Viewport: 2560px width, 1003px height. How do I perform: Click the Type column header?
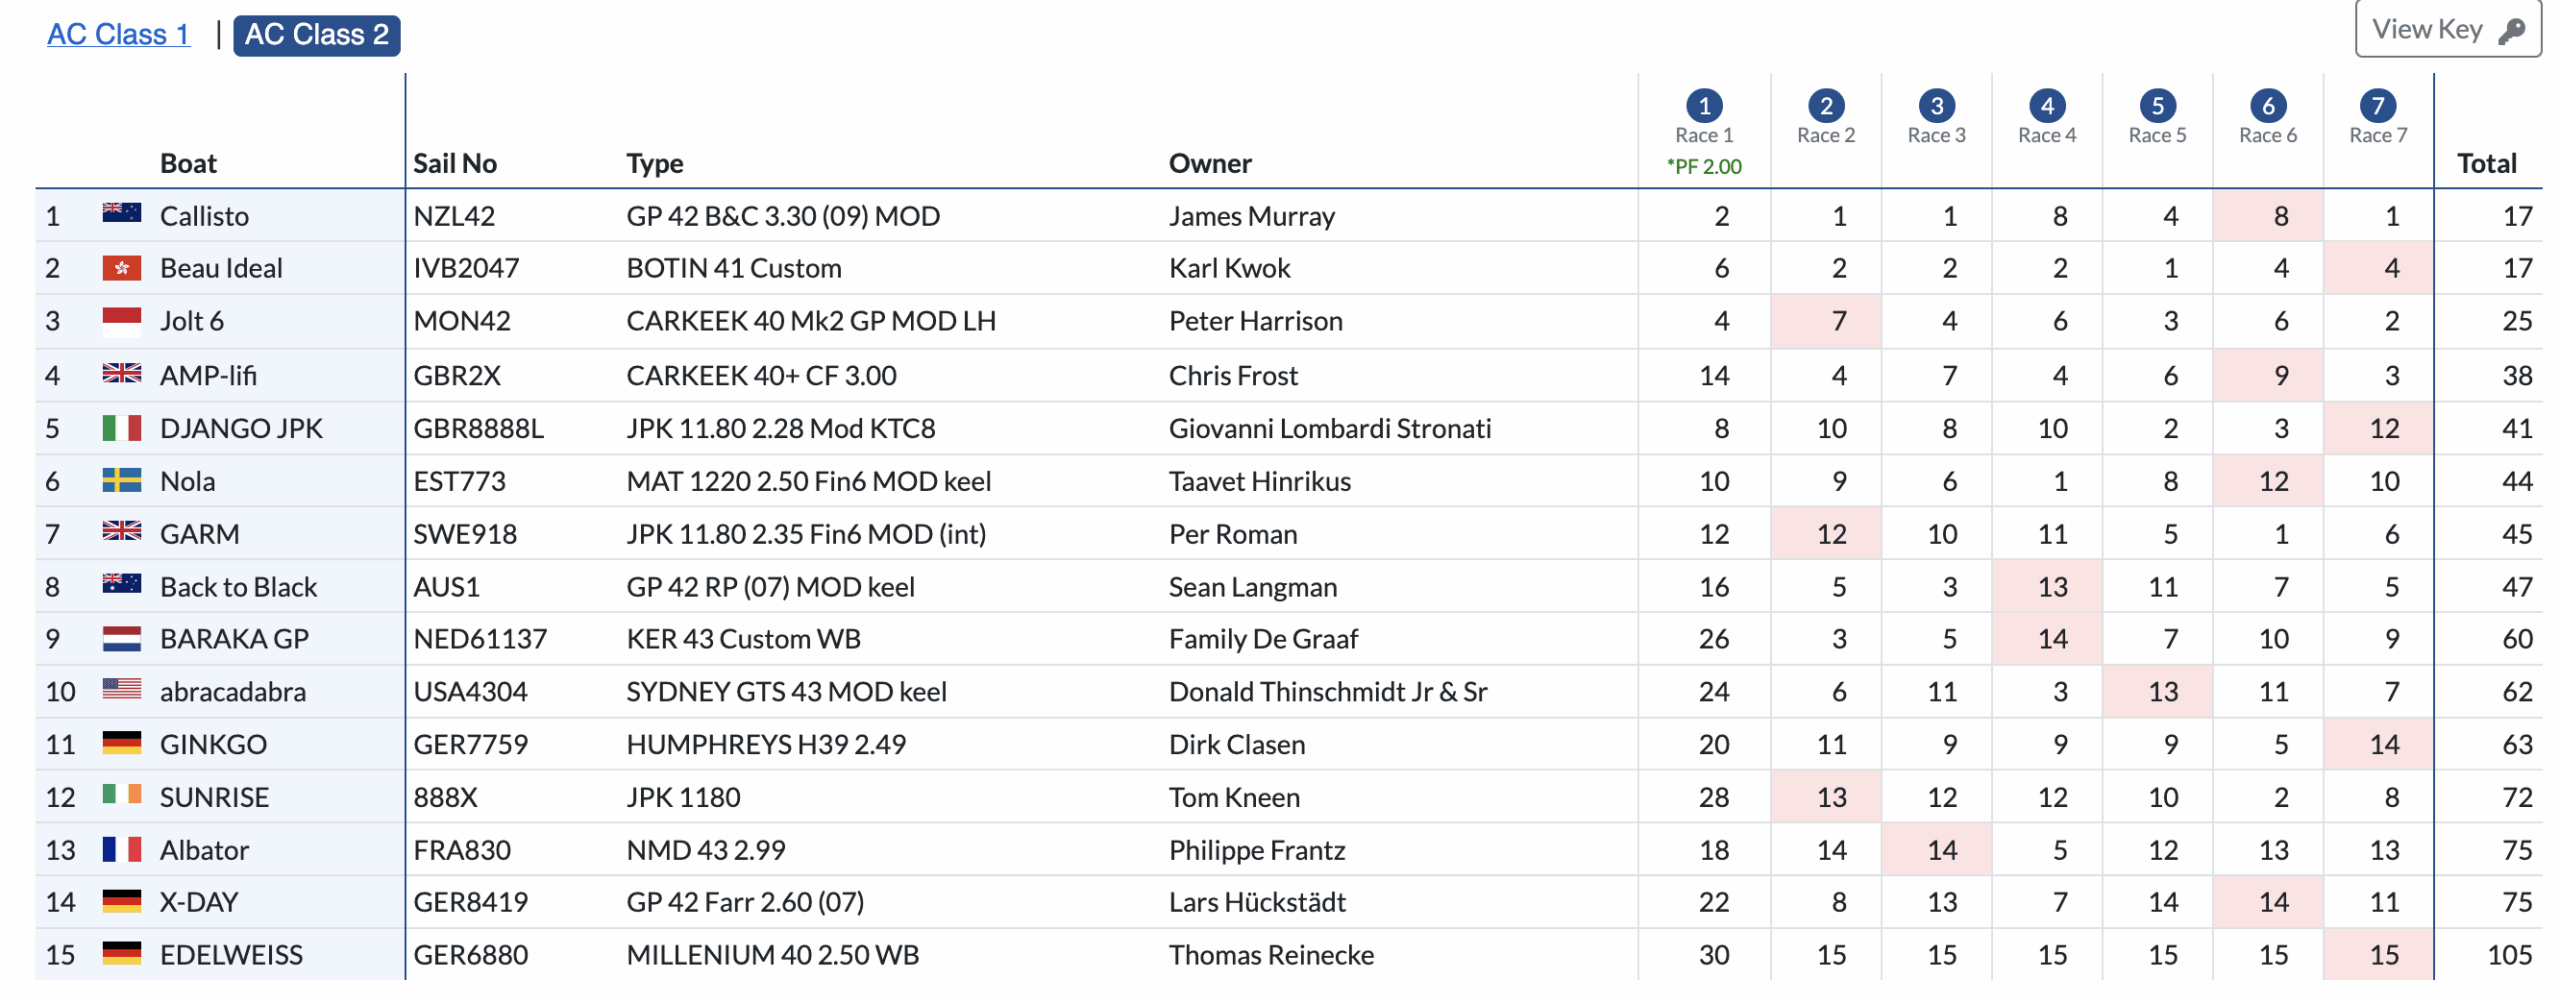(655, 163)
